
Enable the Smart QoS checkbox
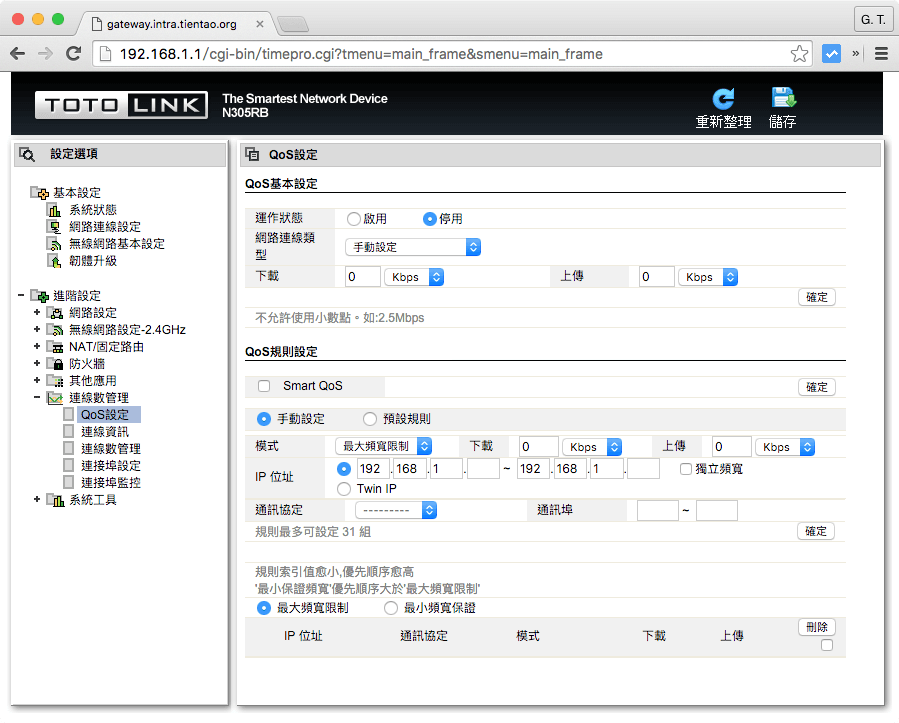click(264, 386)
